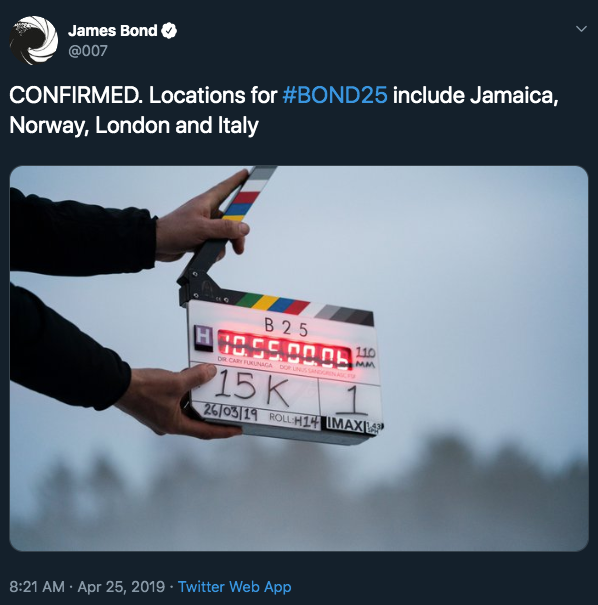Click the H camera letter on slate
Screen dimensions: 598x605
click(x=203, y=336)
